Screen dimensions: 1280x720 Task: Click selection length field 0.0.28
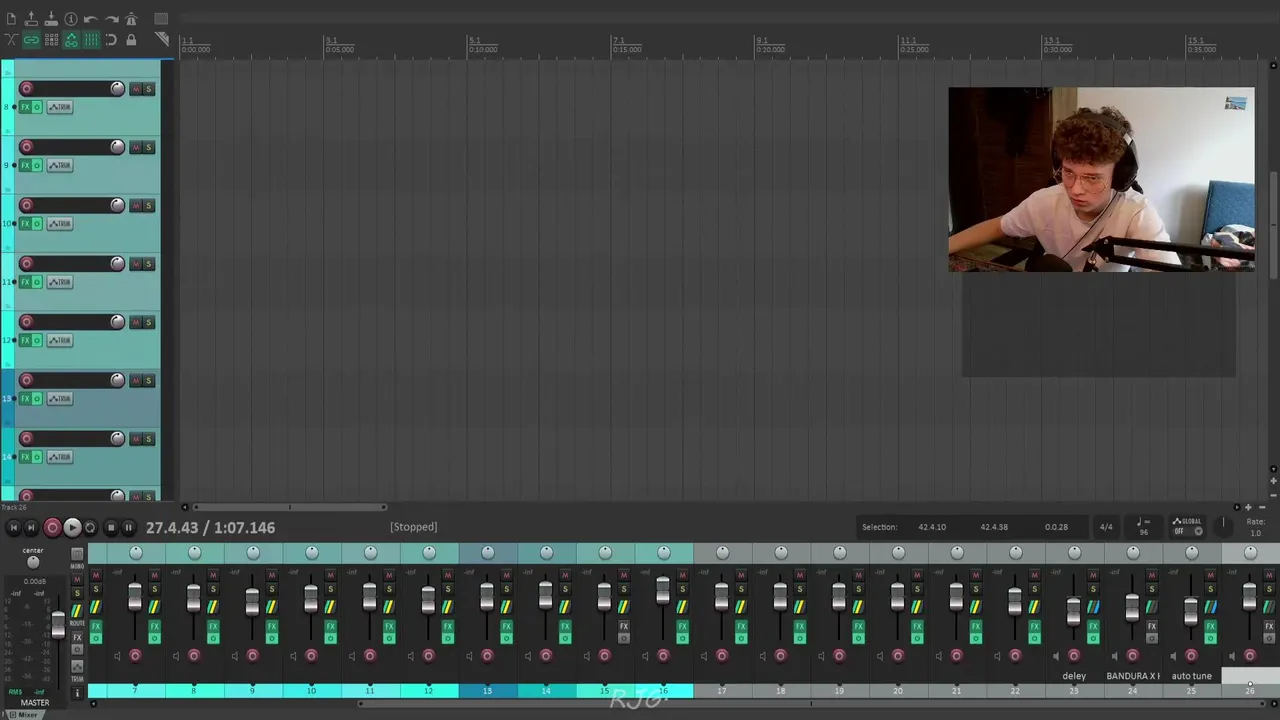click(x=1056, y=527)
